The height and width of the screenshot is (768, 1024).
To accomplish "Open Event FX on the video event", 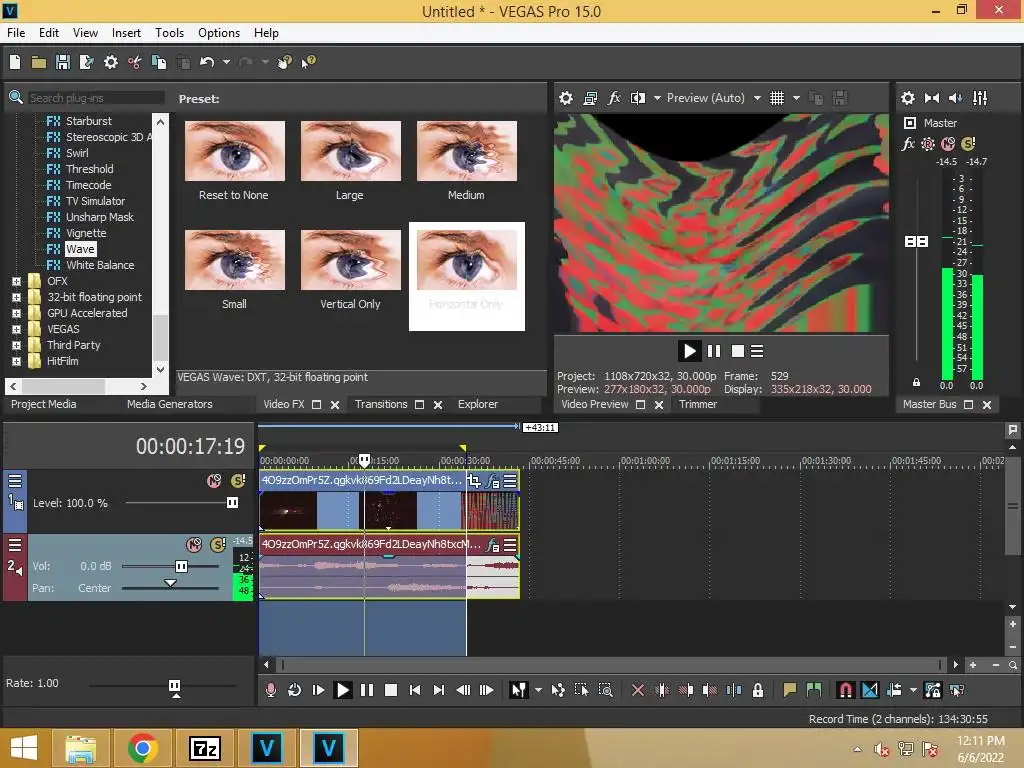I will [x=492, y=481].
